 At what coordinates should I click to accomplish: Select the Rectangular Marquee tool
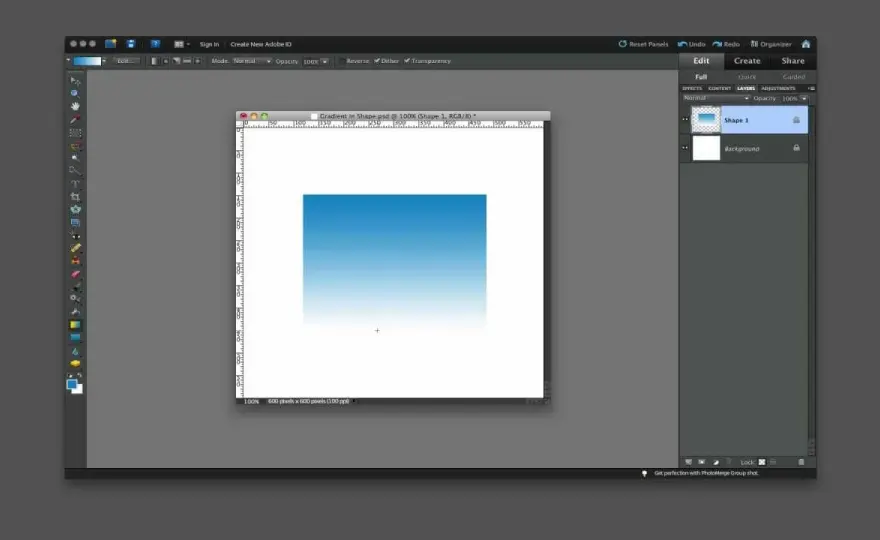tap(75, 133)
